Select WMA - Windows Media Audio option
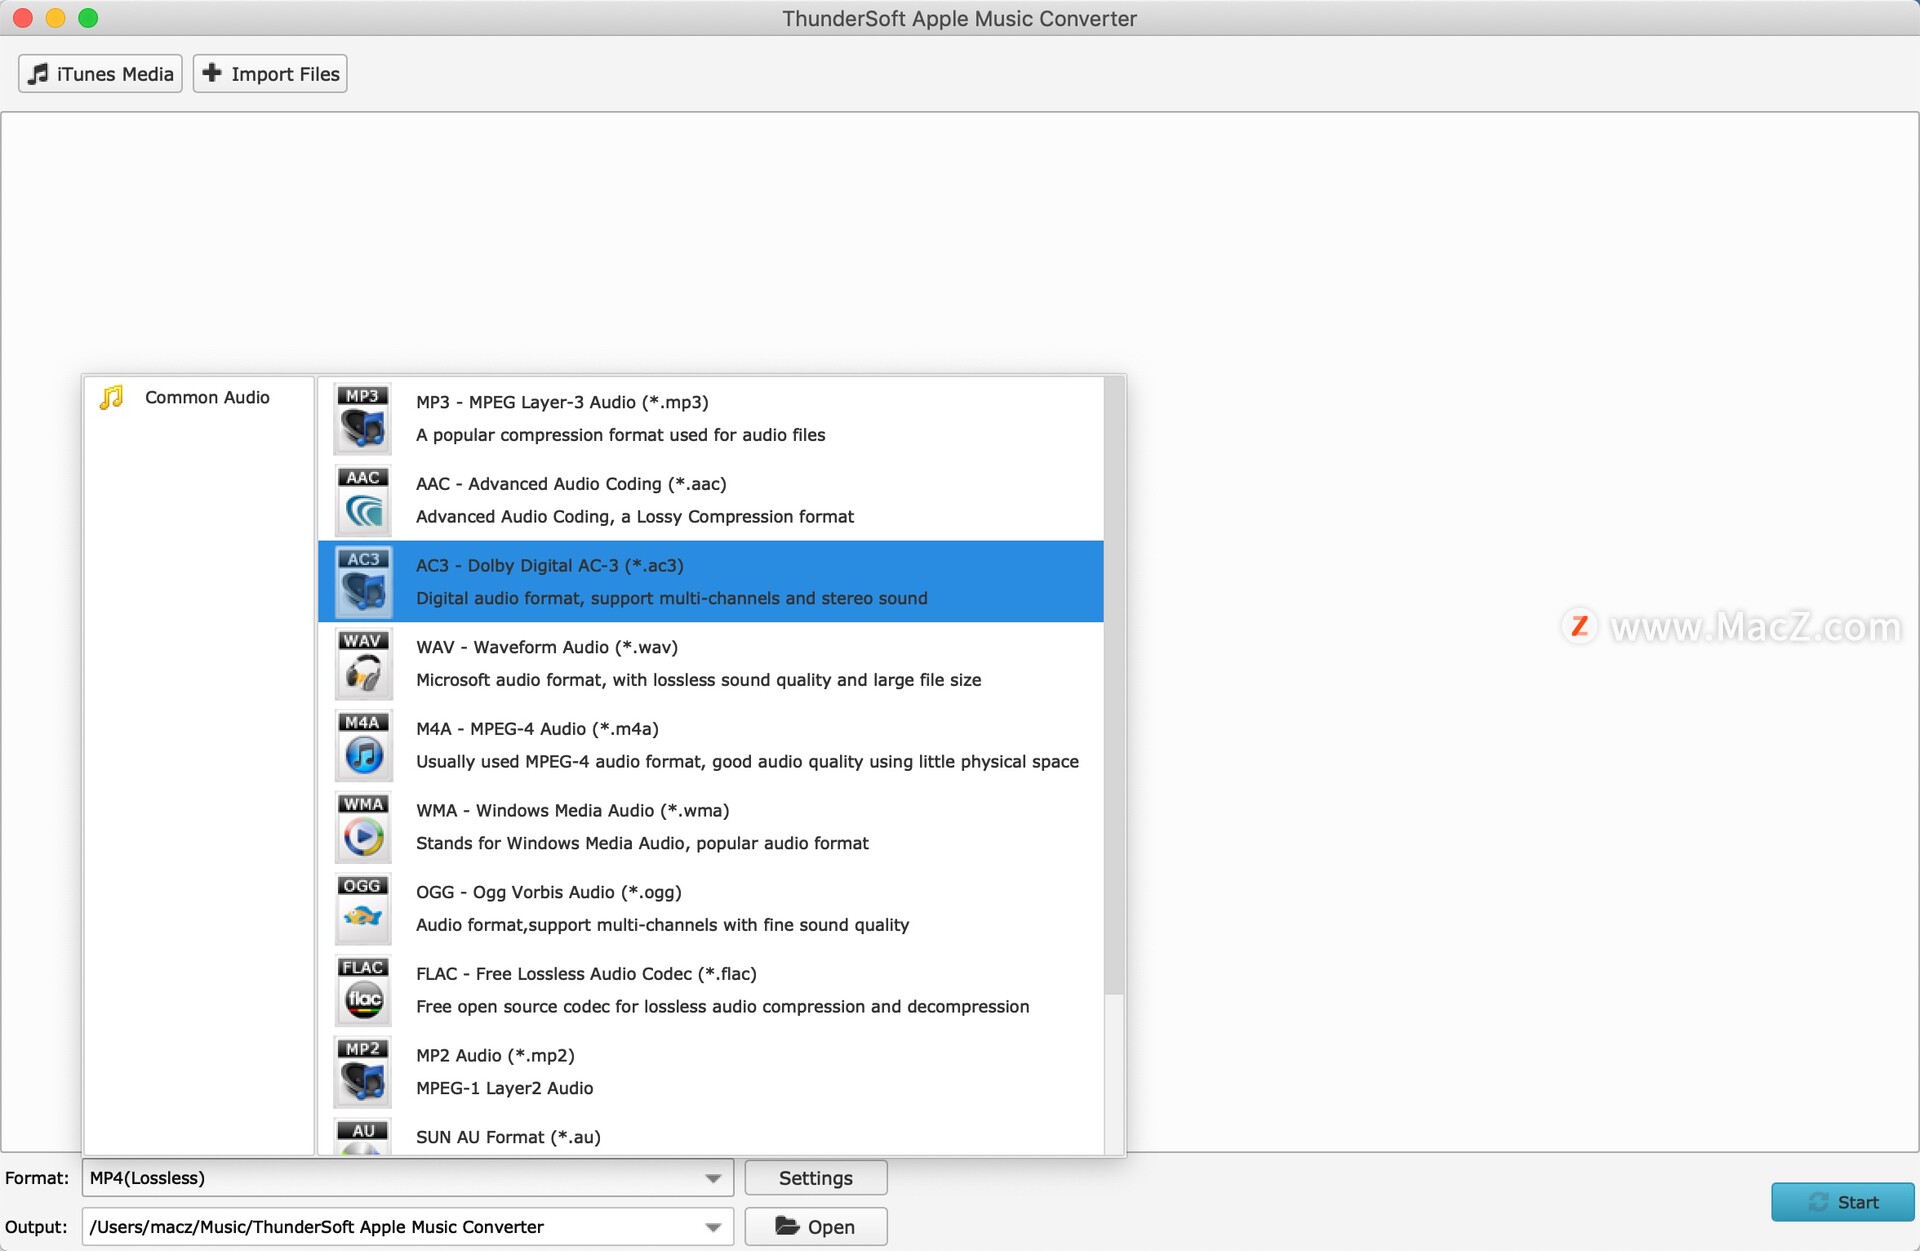1920x1251 pixels. point(572,811)
